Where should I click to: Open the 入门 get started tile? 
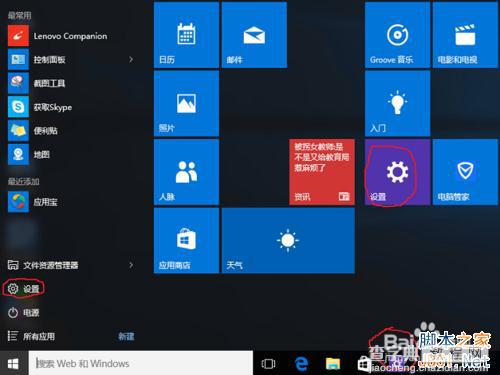point(397,104)
